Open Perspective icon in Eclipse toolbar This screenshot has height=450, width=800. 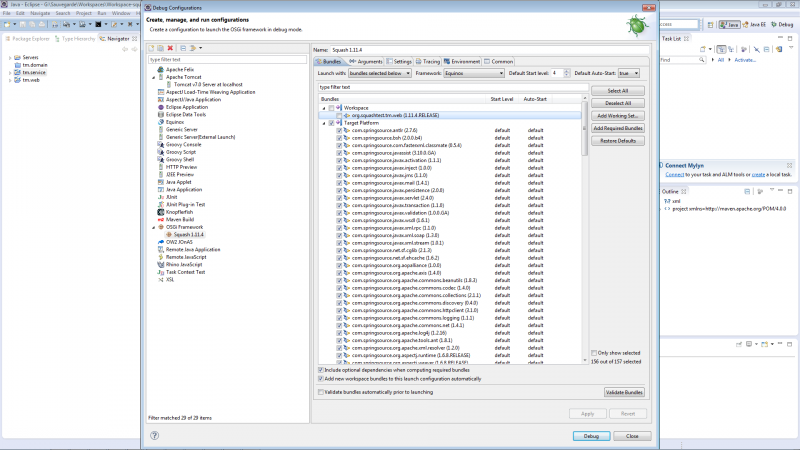(710, 24)
